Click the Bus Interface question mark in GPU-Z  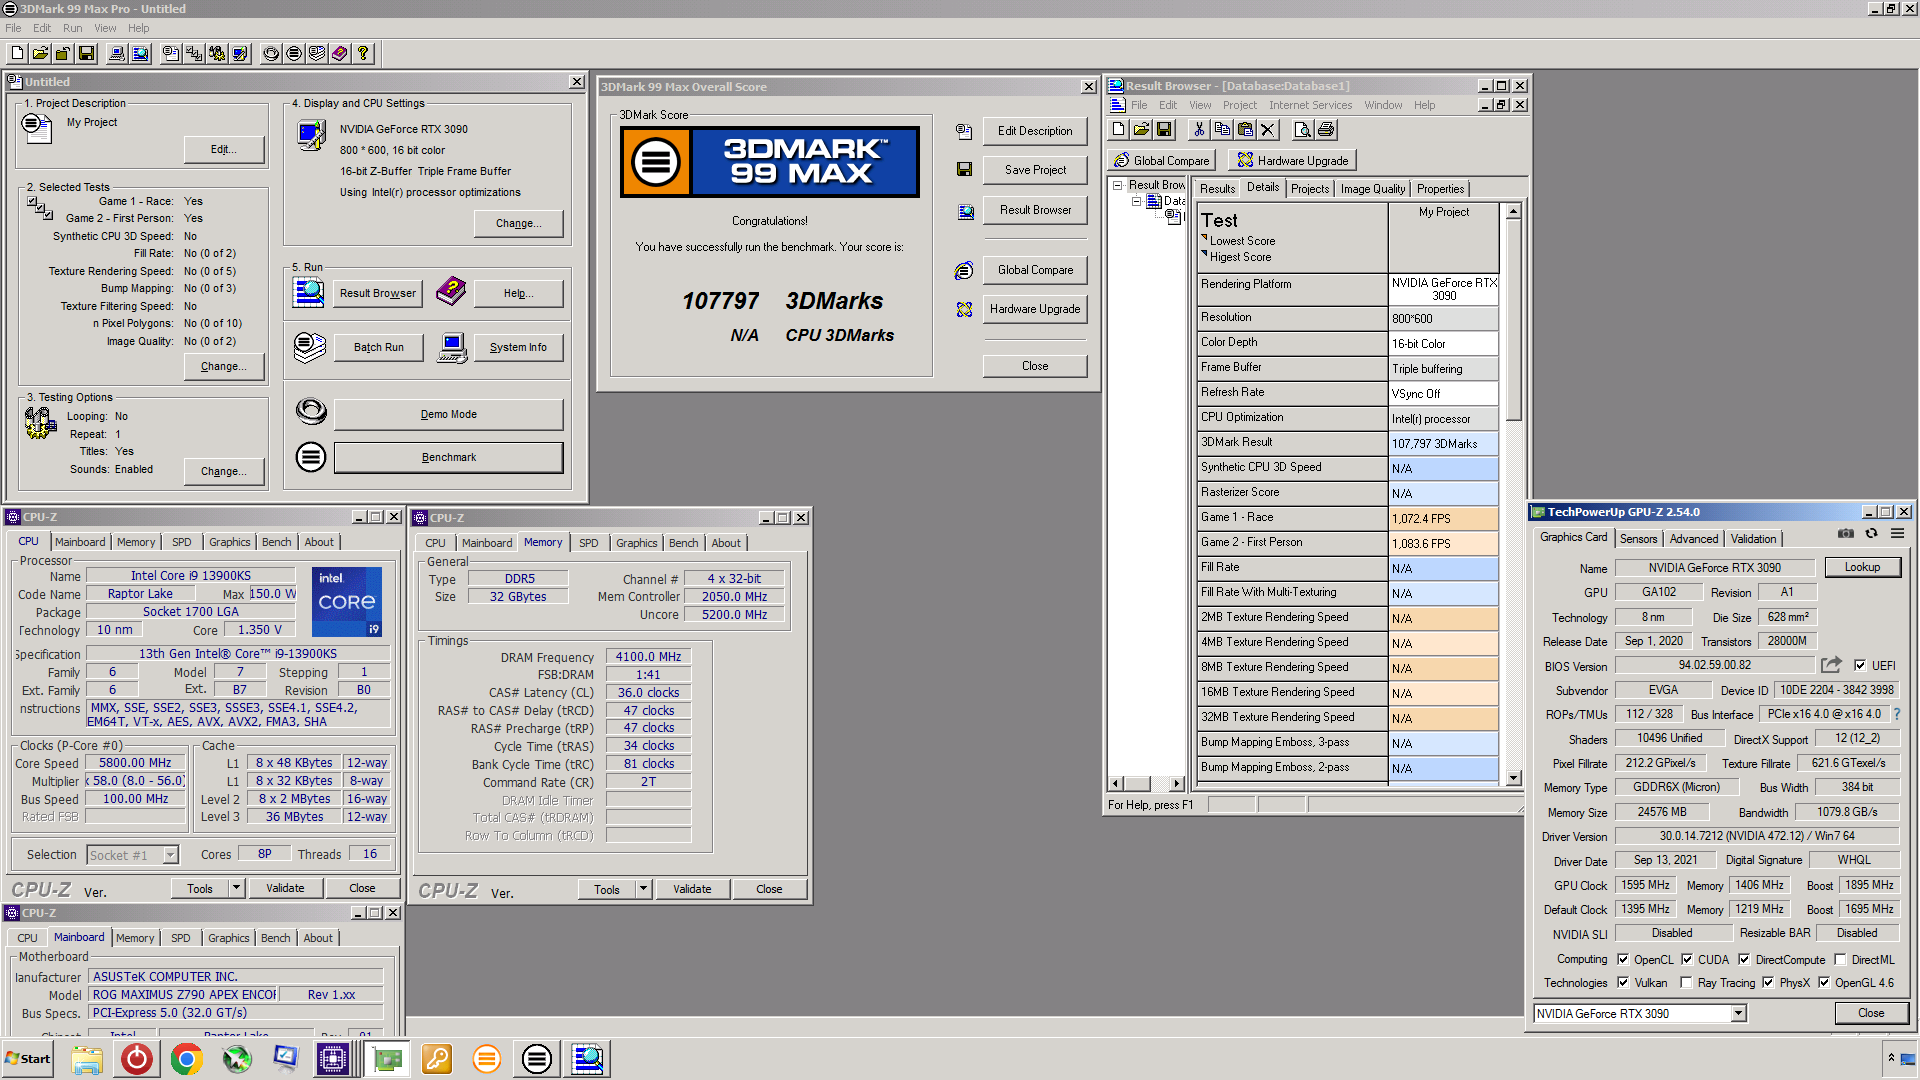click(x=1897, y=714)
